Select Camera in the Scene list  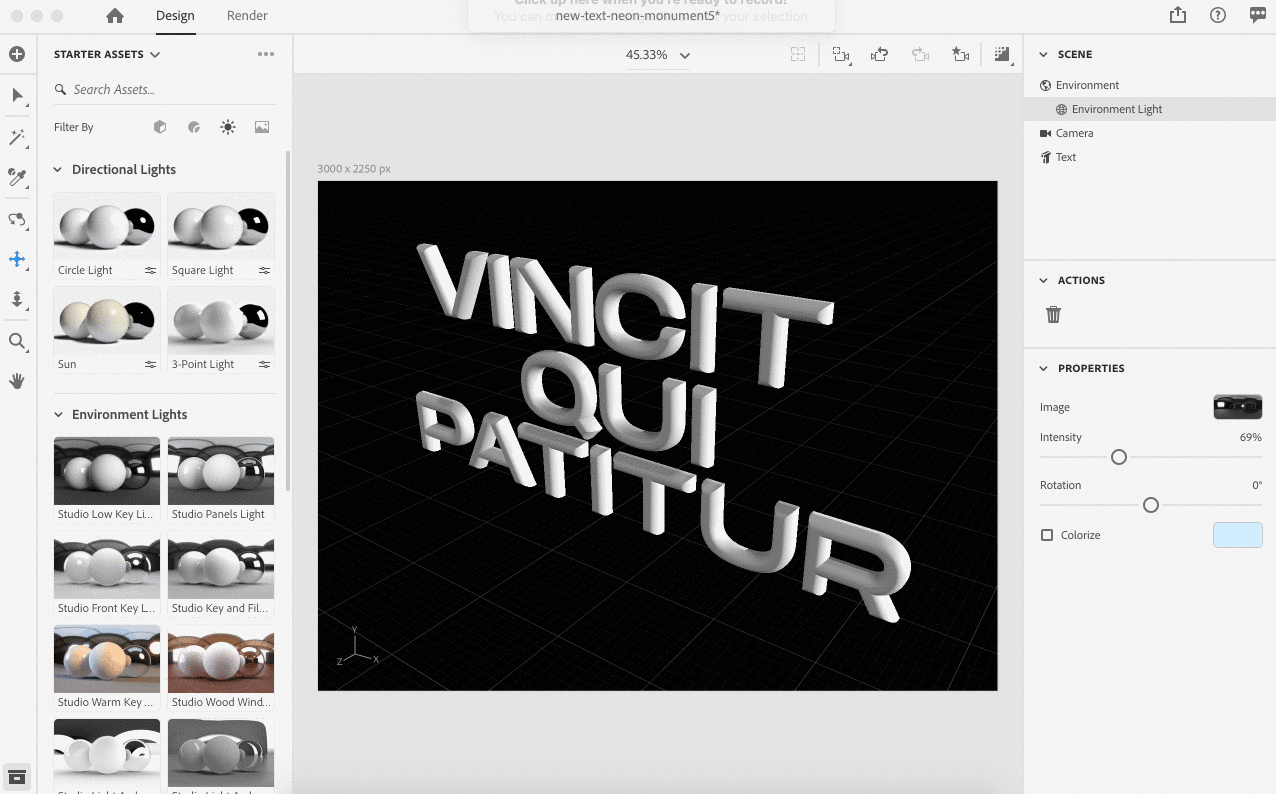pyautogui.click(x=1150, y=133)
